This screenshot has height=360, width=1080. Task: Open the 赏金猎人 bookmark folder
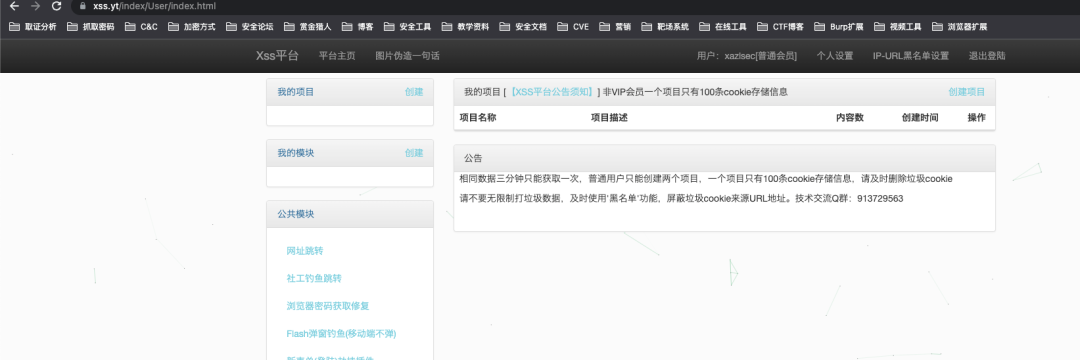tap(307, 27)
